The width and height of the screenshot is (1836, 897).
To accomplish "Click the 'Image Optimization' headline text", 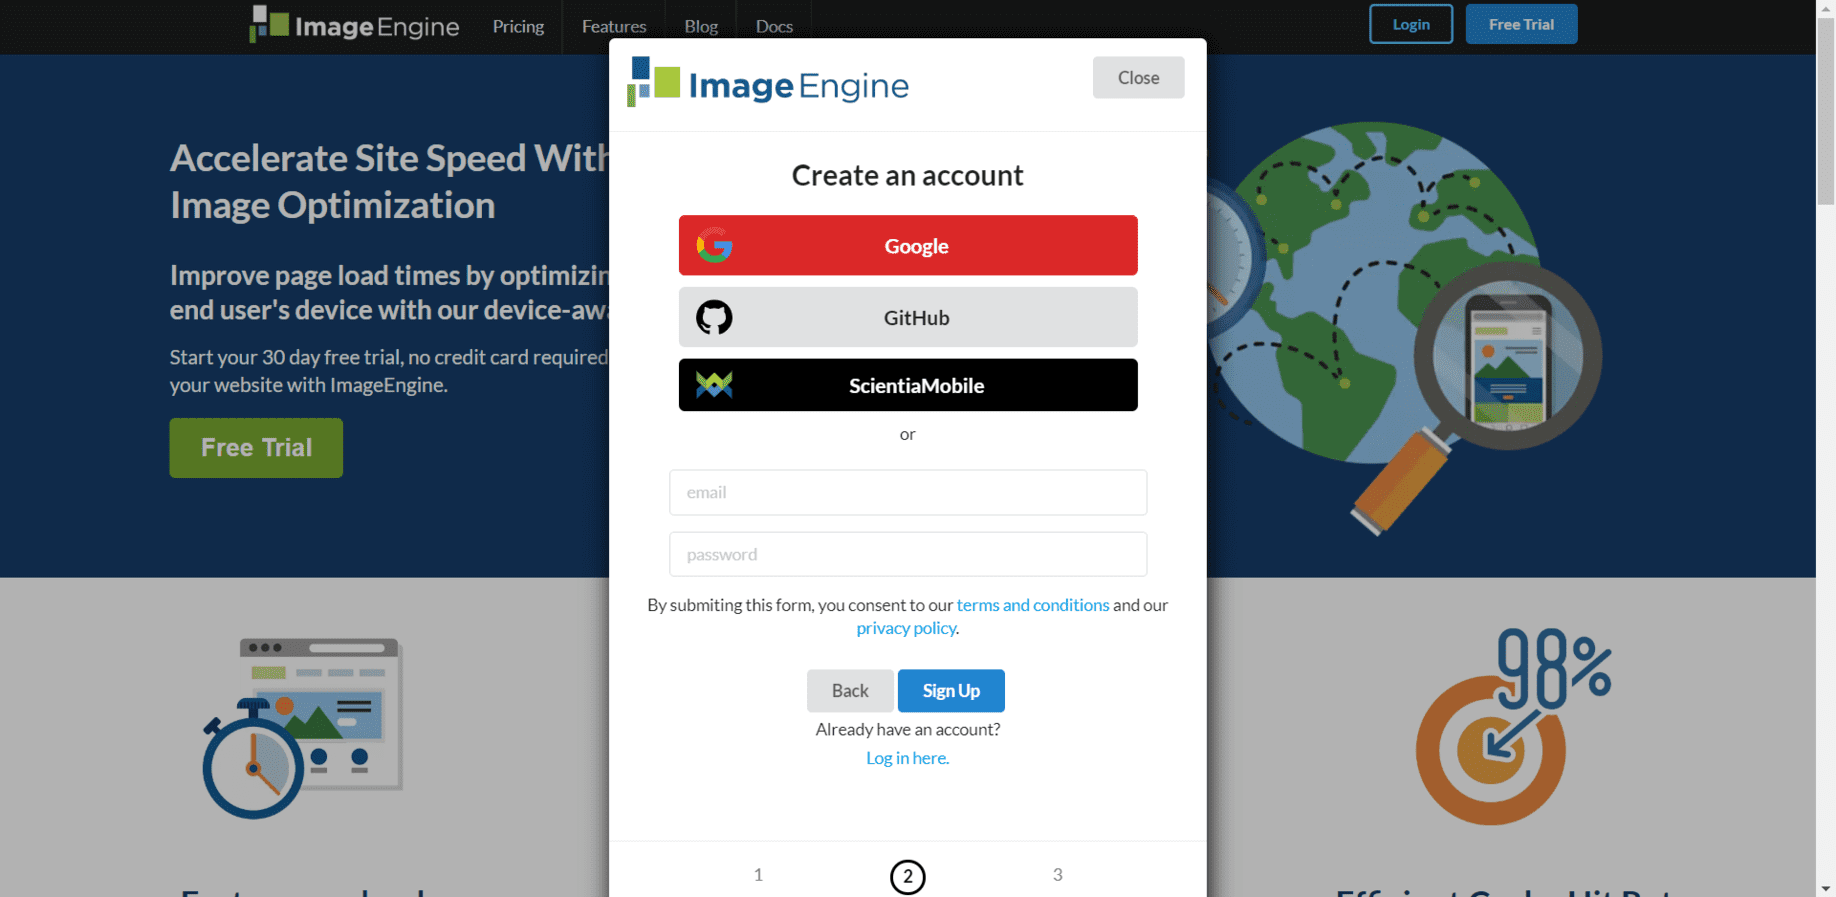I will pyautogui.click(x=332, y=205).
